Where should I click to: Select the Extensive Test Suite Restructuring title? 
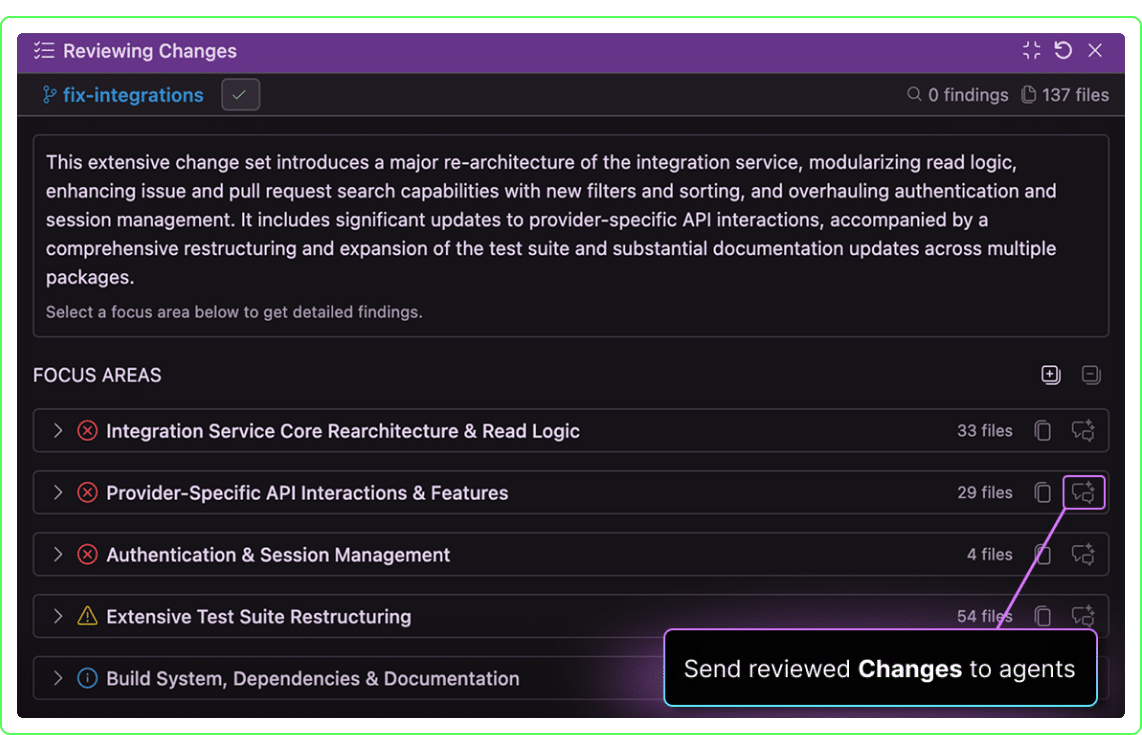point(259,617)
